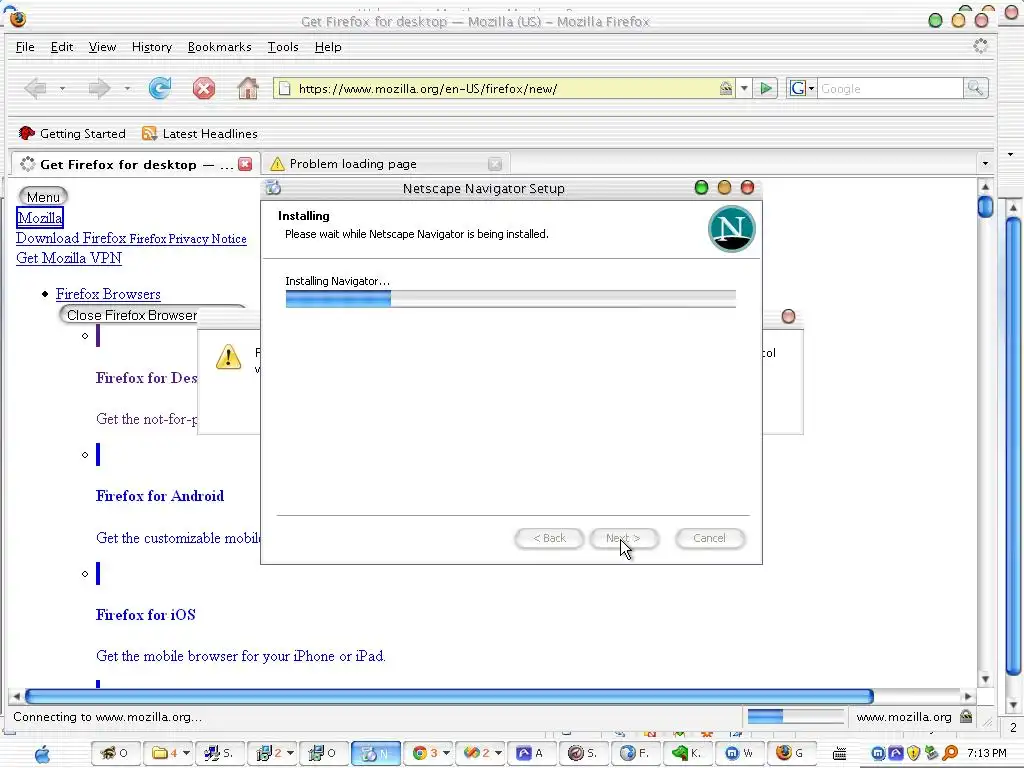Close the Problem loading page tab
The height and width of the screenshot is (768, 1024).
click(x=495, y=164)
